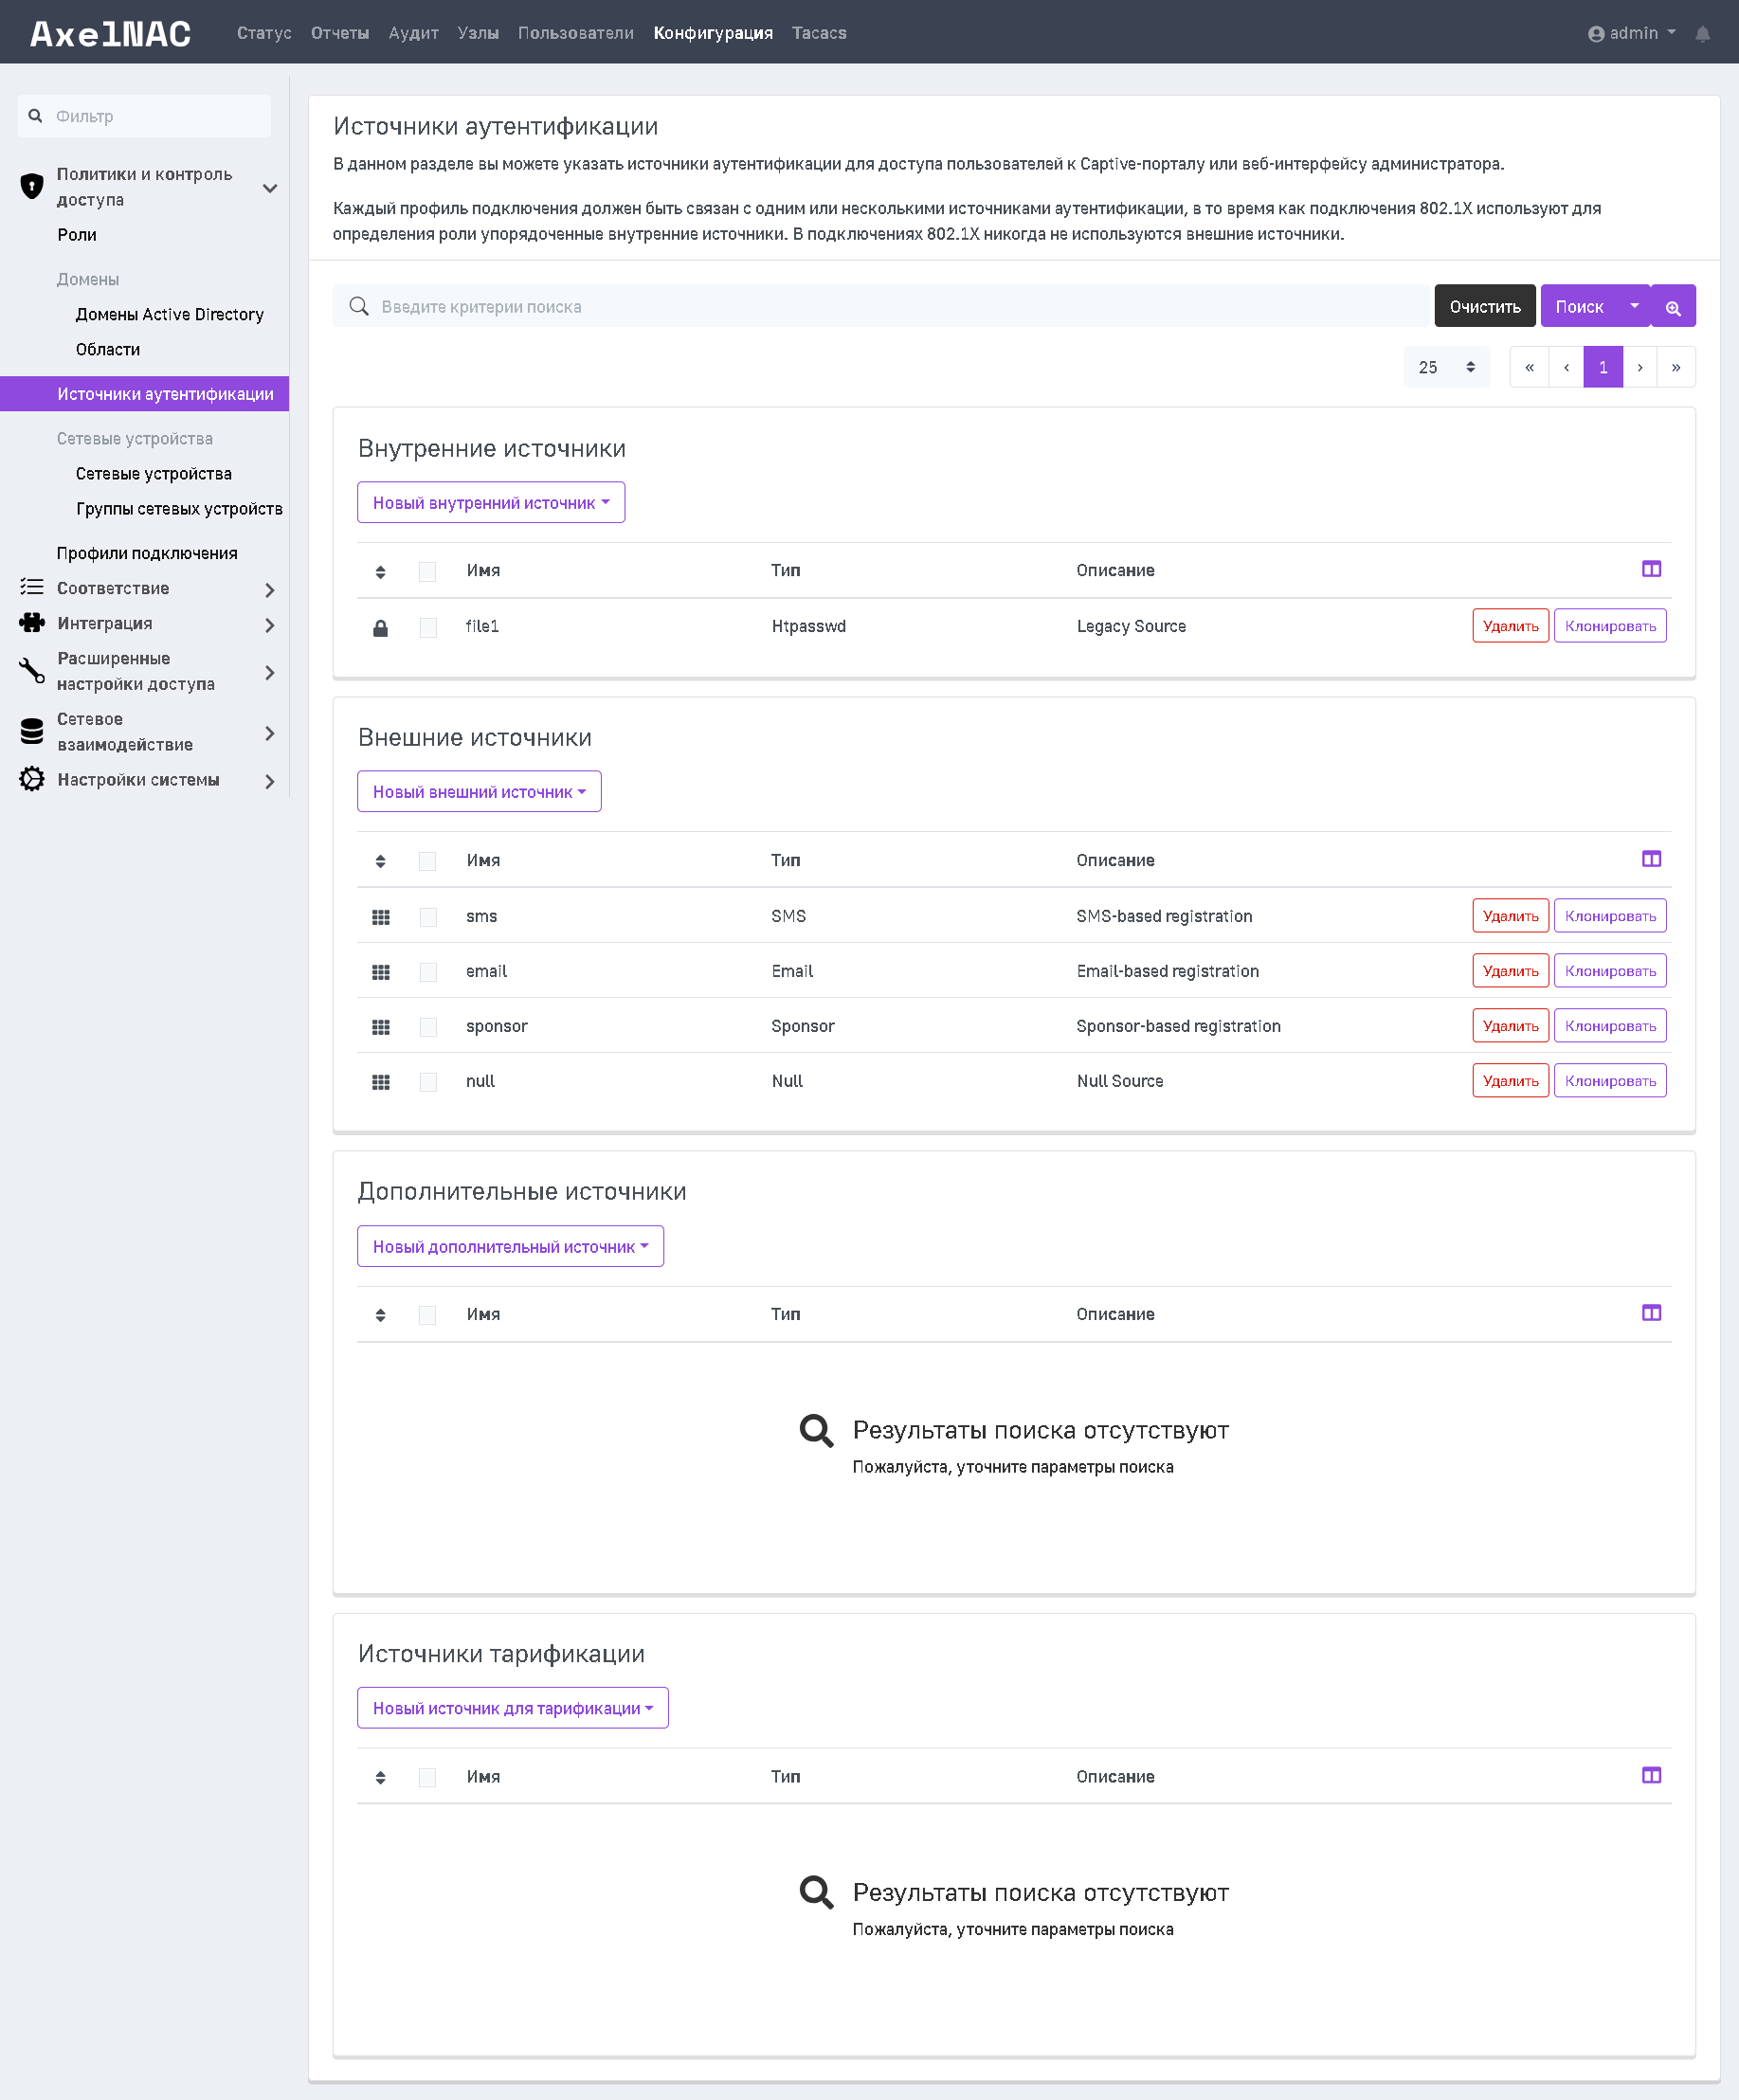Tick the checkbox for the file1 source
The width and height of the screenshot is (1739, 2100).
428,628
